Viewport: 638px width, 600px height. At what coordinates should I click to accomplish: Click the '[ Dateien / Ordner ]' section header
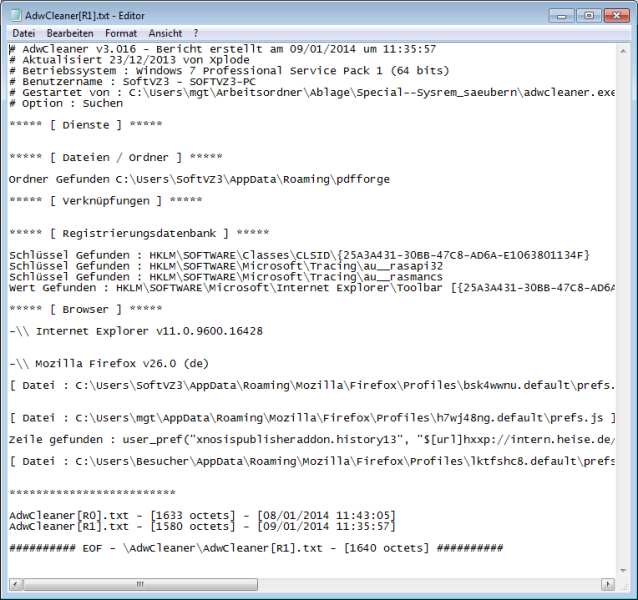tap(116, 157)
